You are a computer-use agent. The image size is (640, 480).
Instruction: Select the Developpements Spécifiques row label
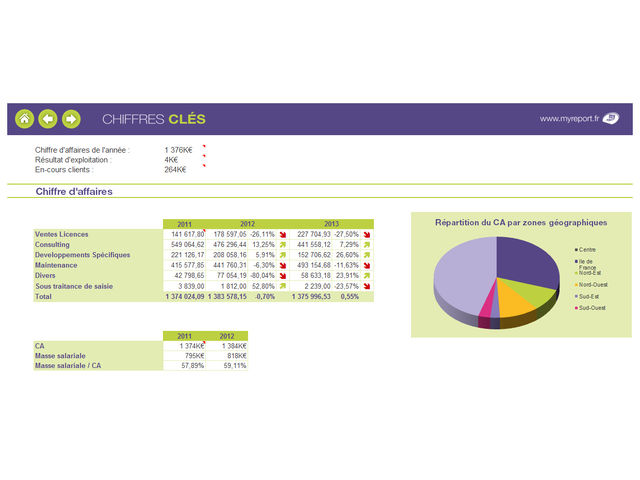point(82,255)
